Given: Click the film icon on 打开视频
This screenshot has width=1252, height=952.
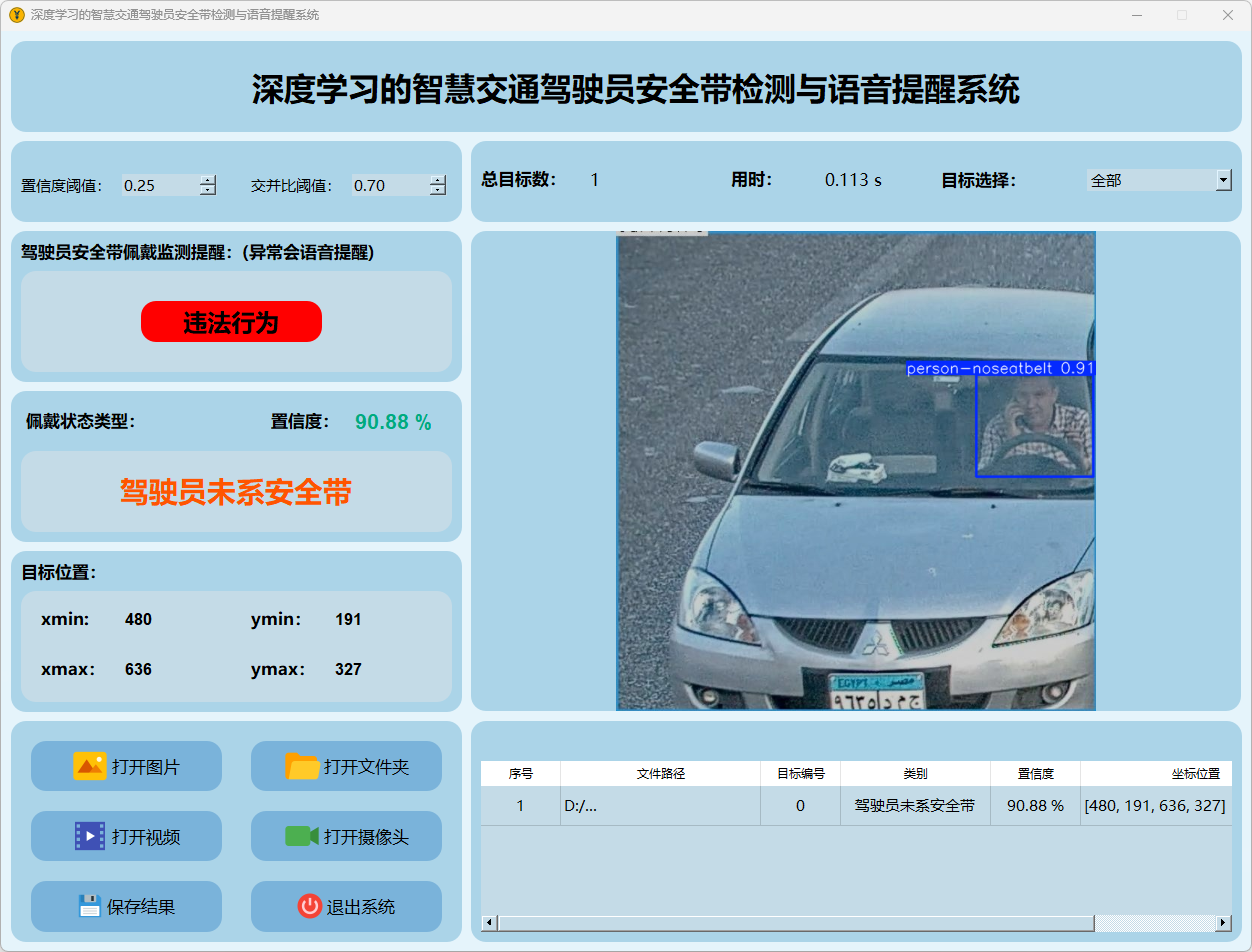Looking at the screenshot, I should (89, 836).
